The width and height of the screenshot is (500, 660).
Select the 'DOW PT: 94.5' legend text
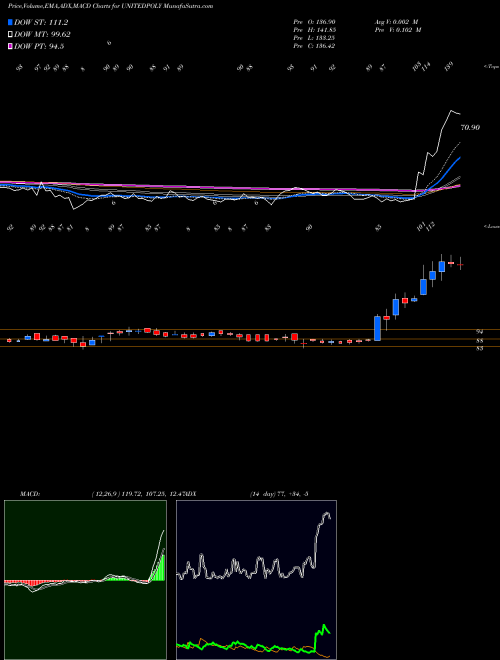39,46
